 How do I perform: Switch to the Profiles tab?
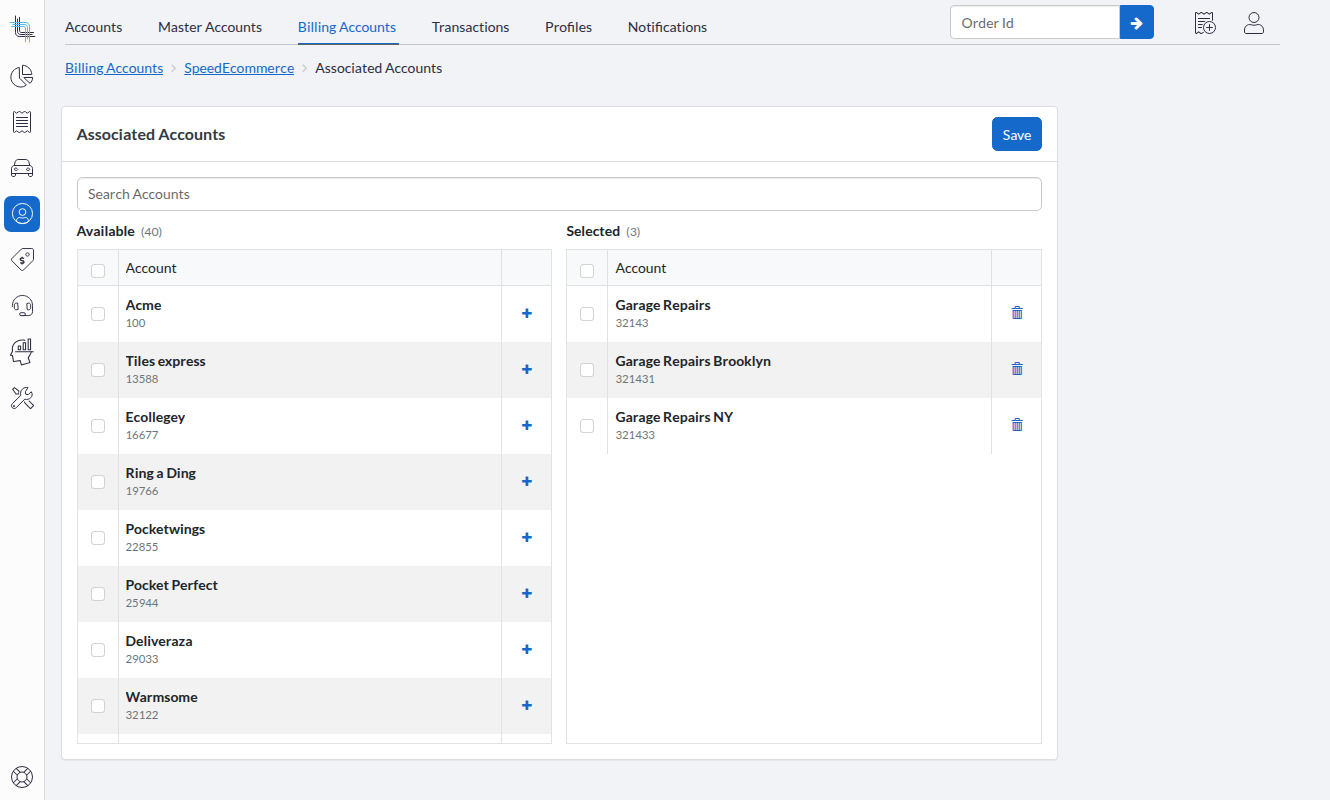click(x=568, y=27)
